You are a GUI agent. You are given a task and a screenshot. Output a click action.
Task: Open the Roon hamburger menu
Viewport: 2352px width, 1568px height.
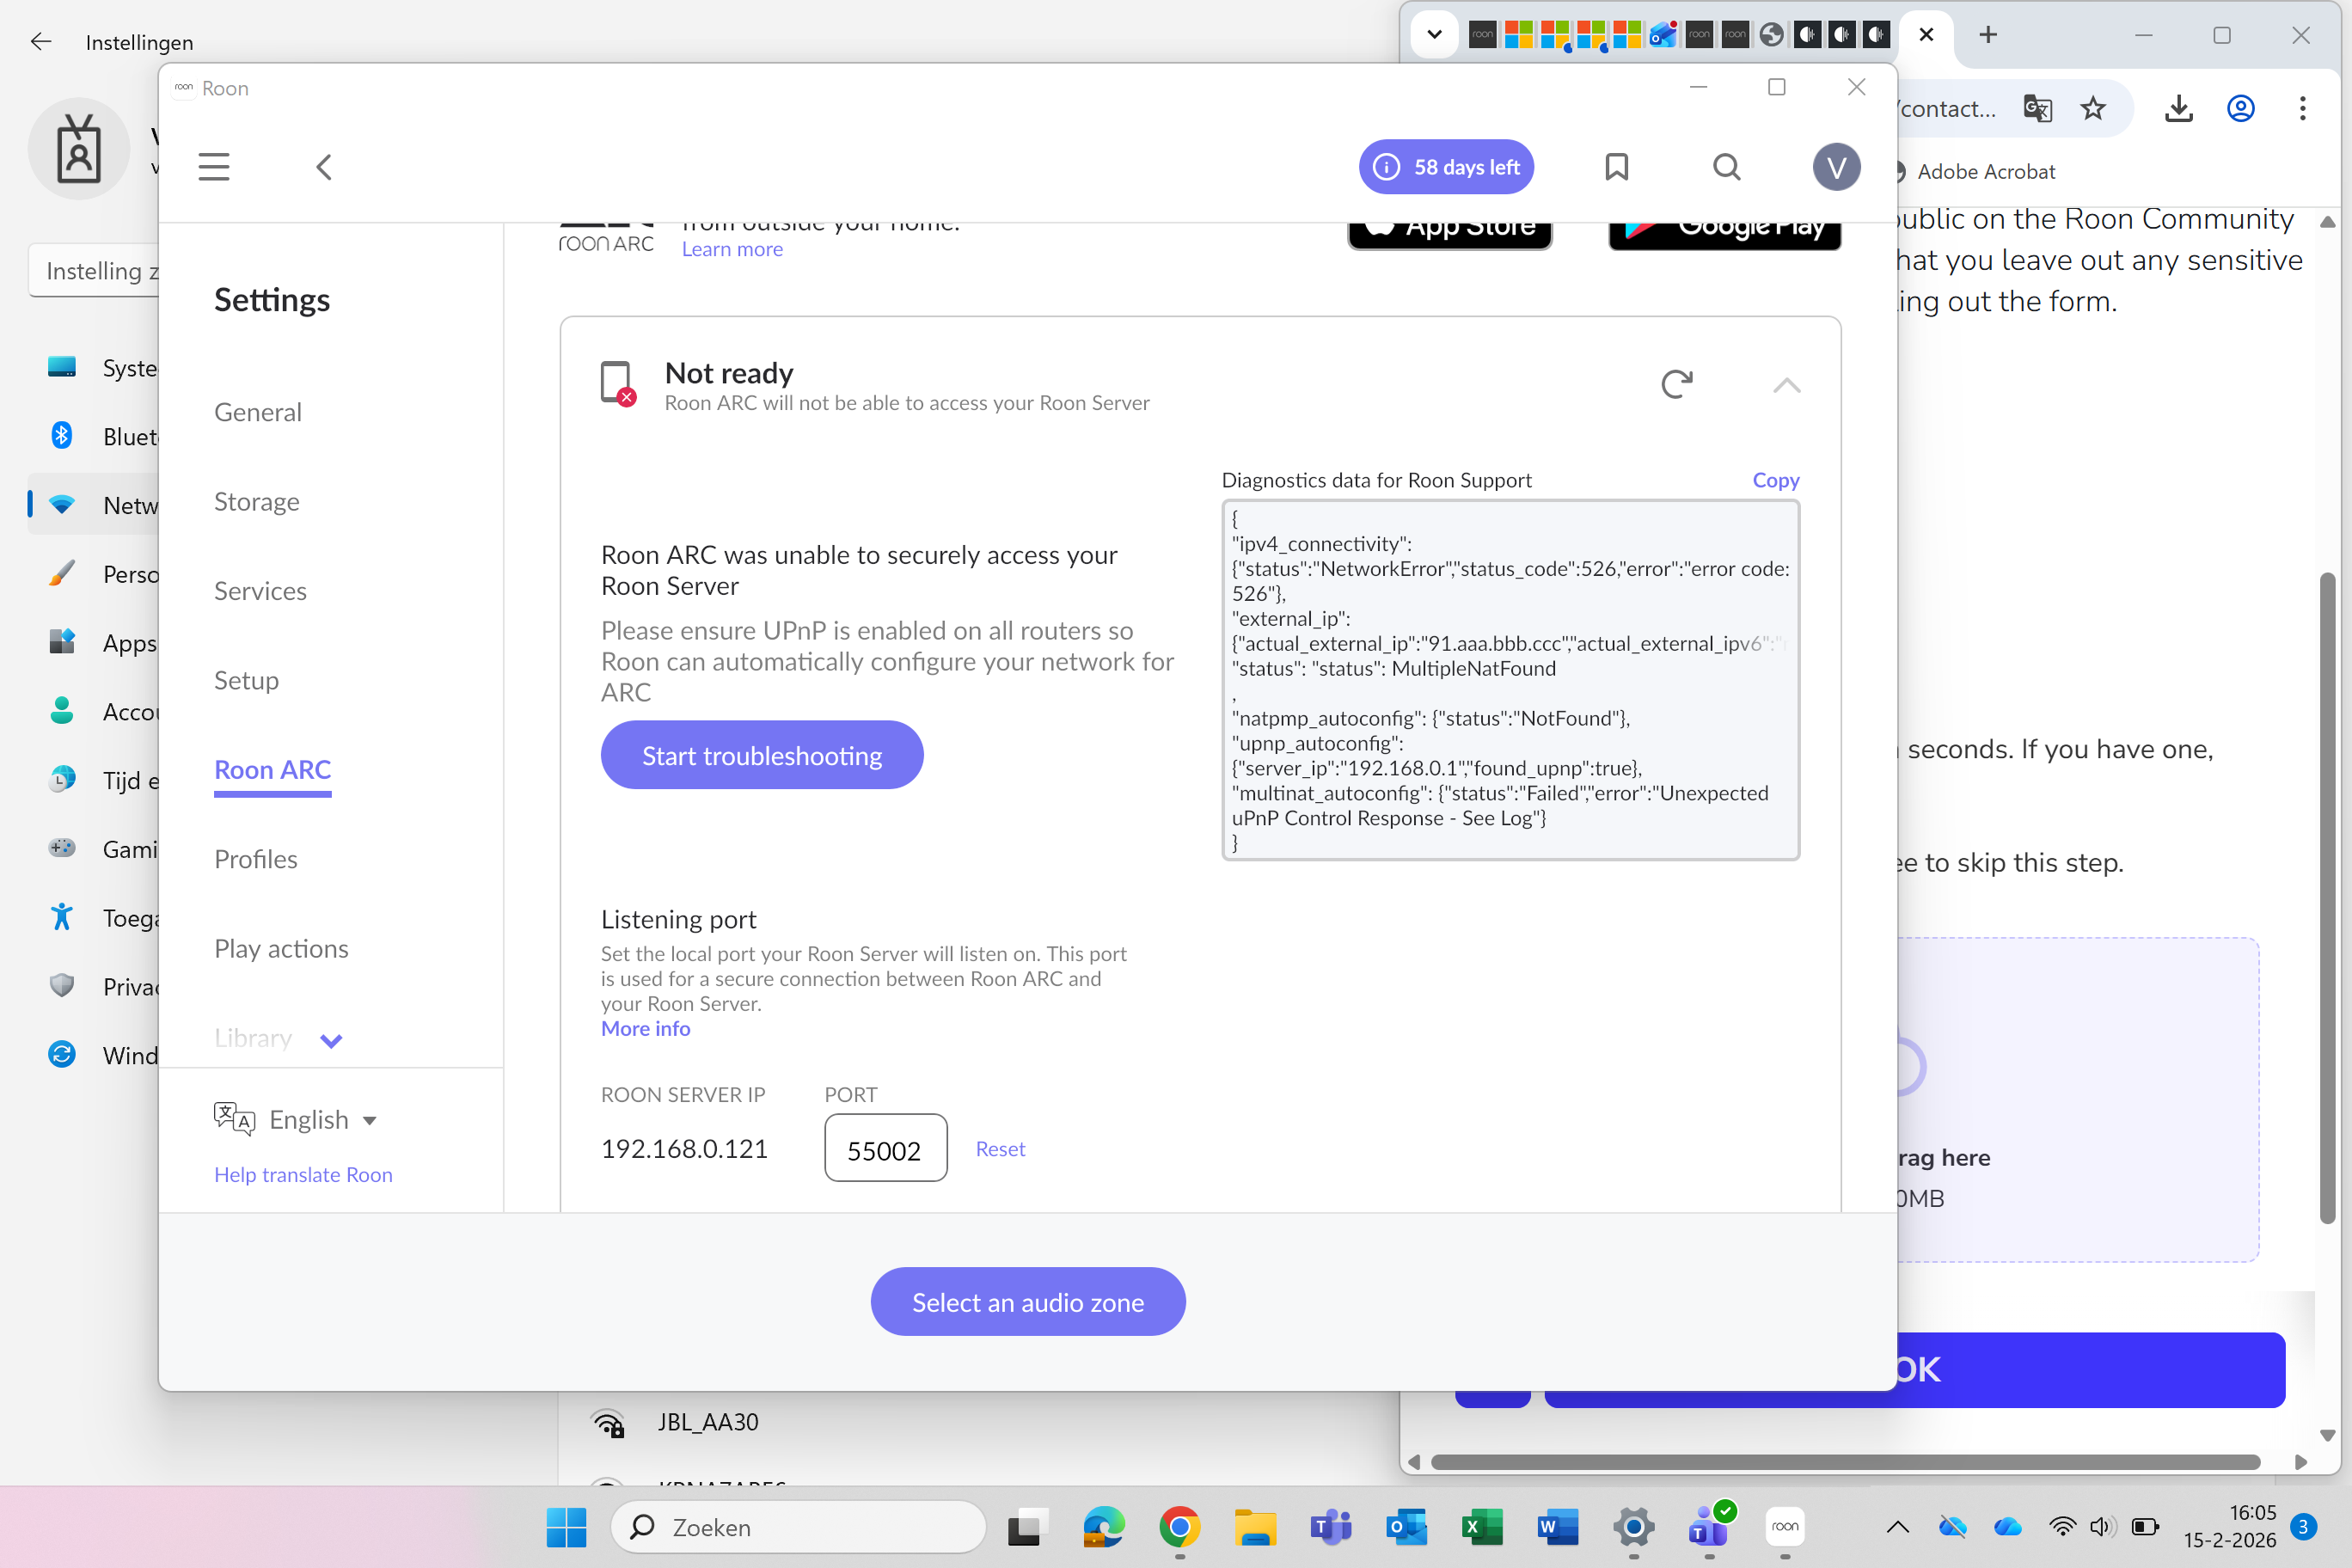[214, 167]
